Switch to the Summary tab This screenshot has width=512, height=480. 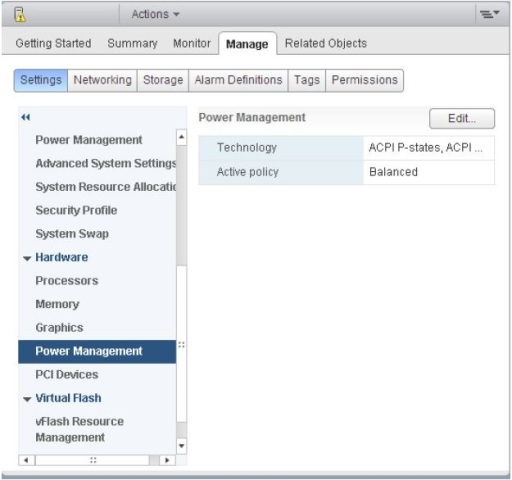click(132, 43)
